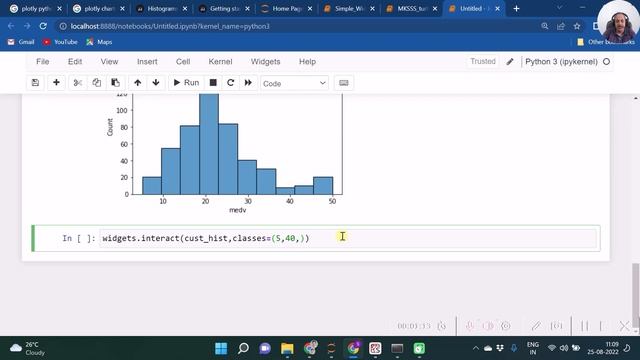Screen dimensions: 640x360
Task: Click the In [ ]: cell prompt
Action: [x=79, y=238]
